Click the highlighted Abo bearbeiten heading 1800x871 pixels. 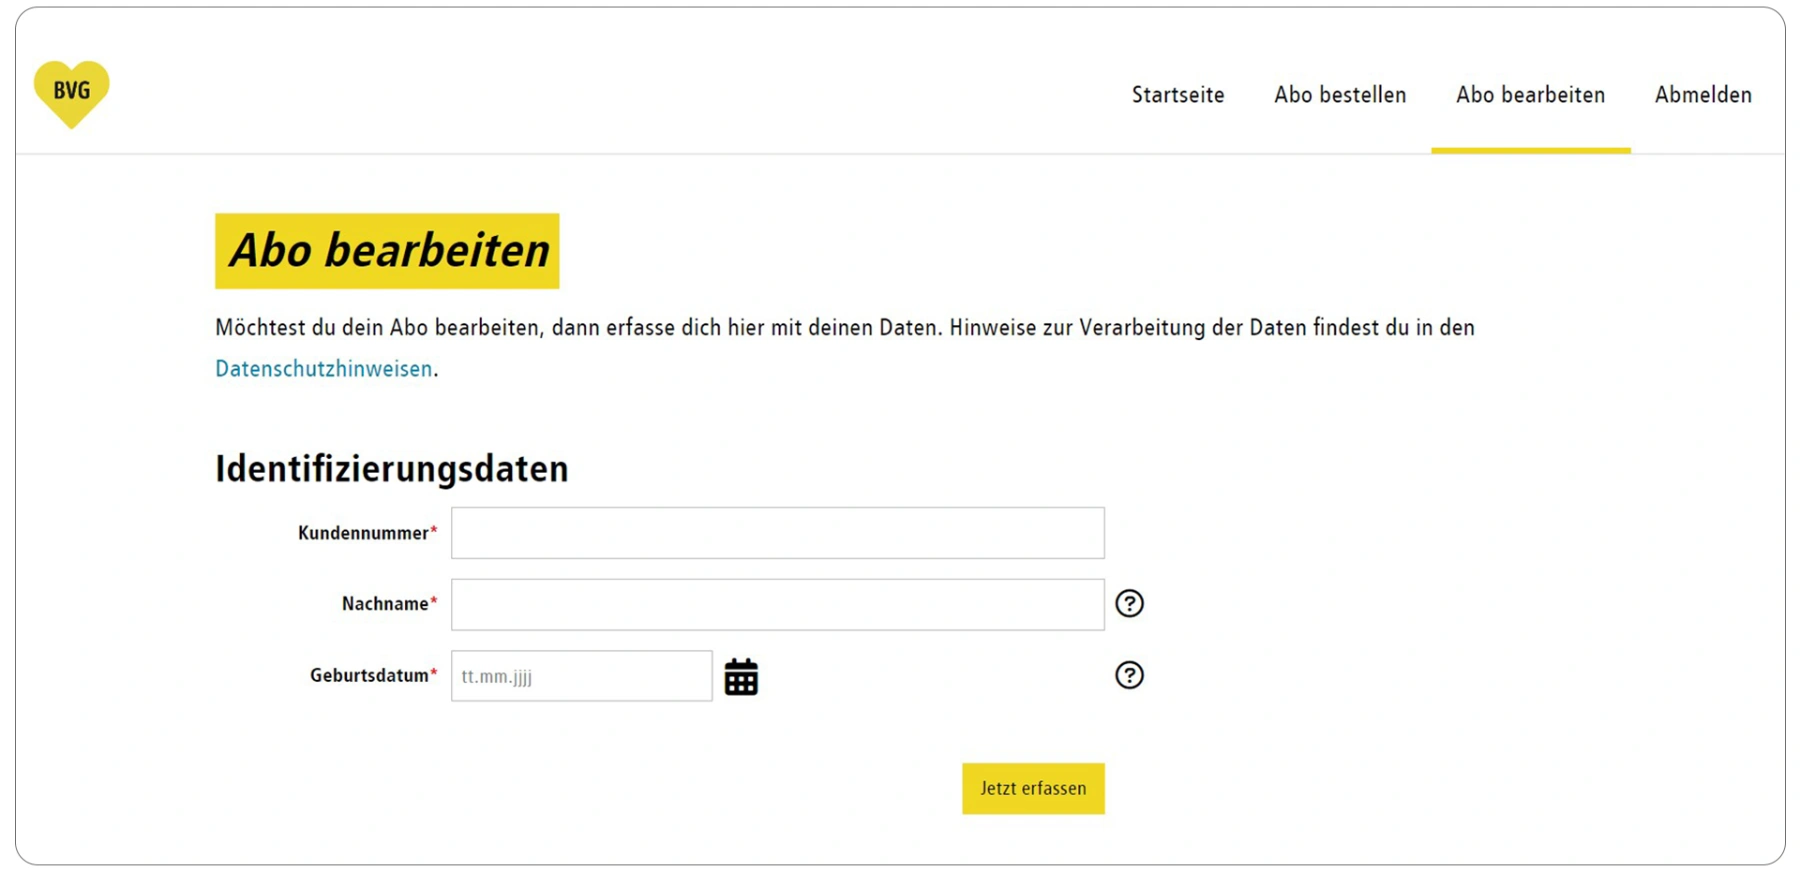pos(387,250)
